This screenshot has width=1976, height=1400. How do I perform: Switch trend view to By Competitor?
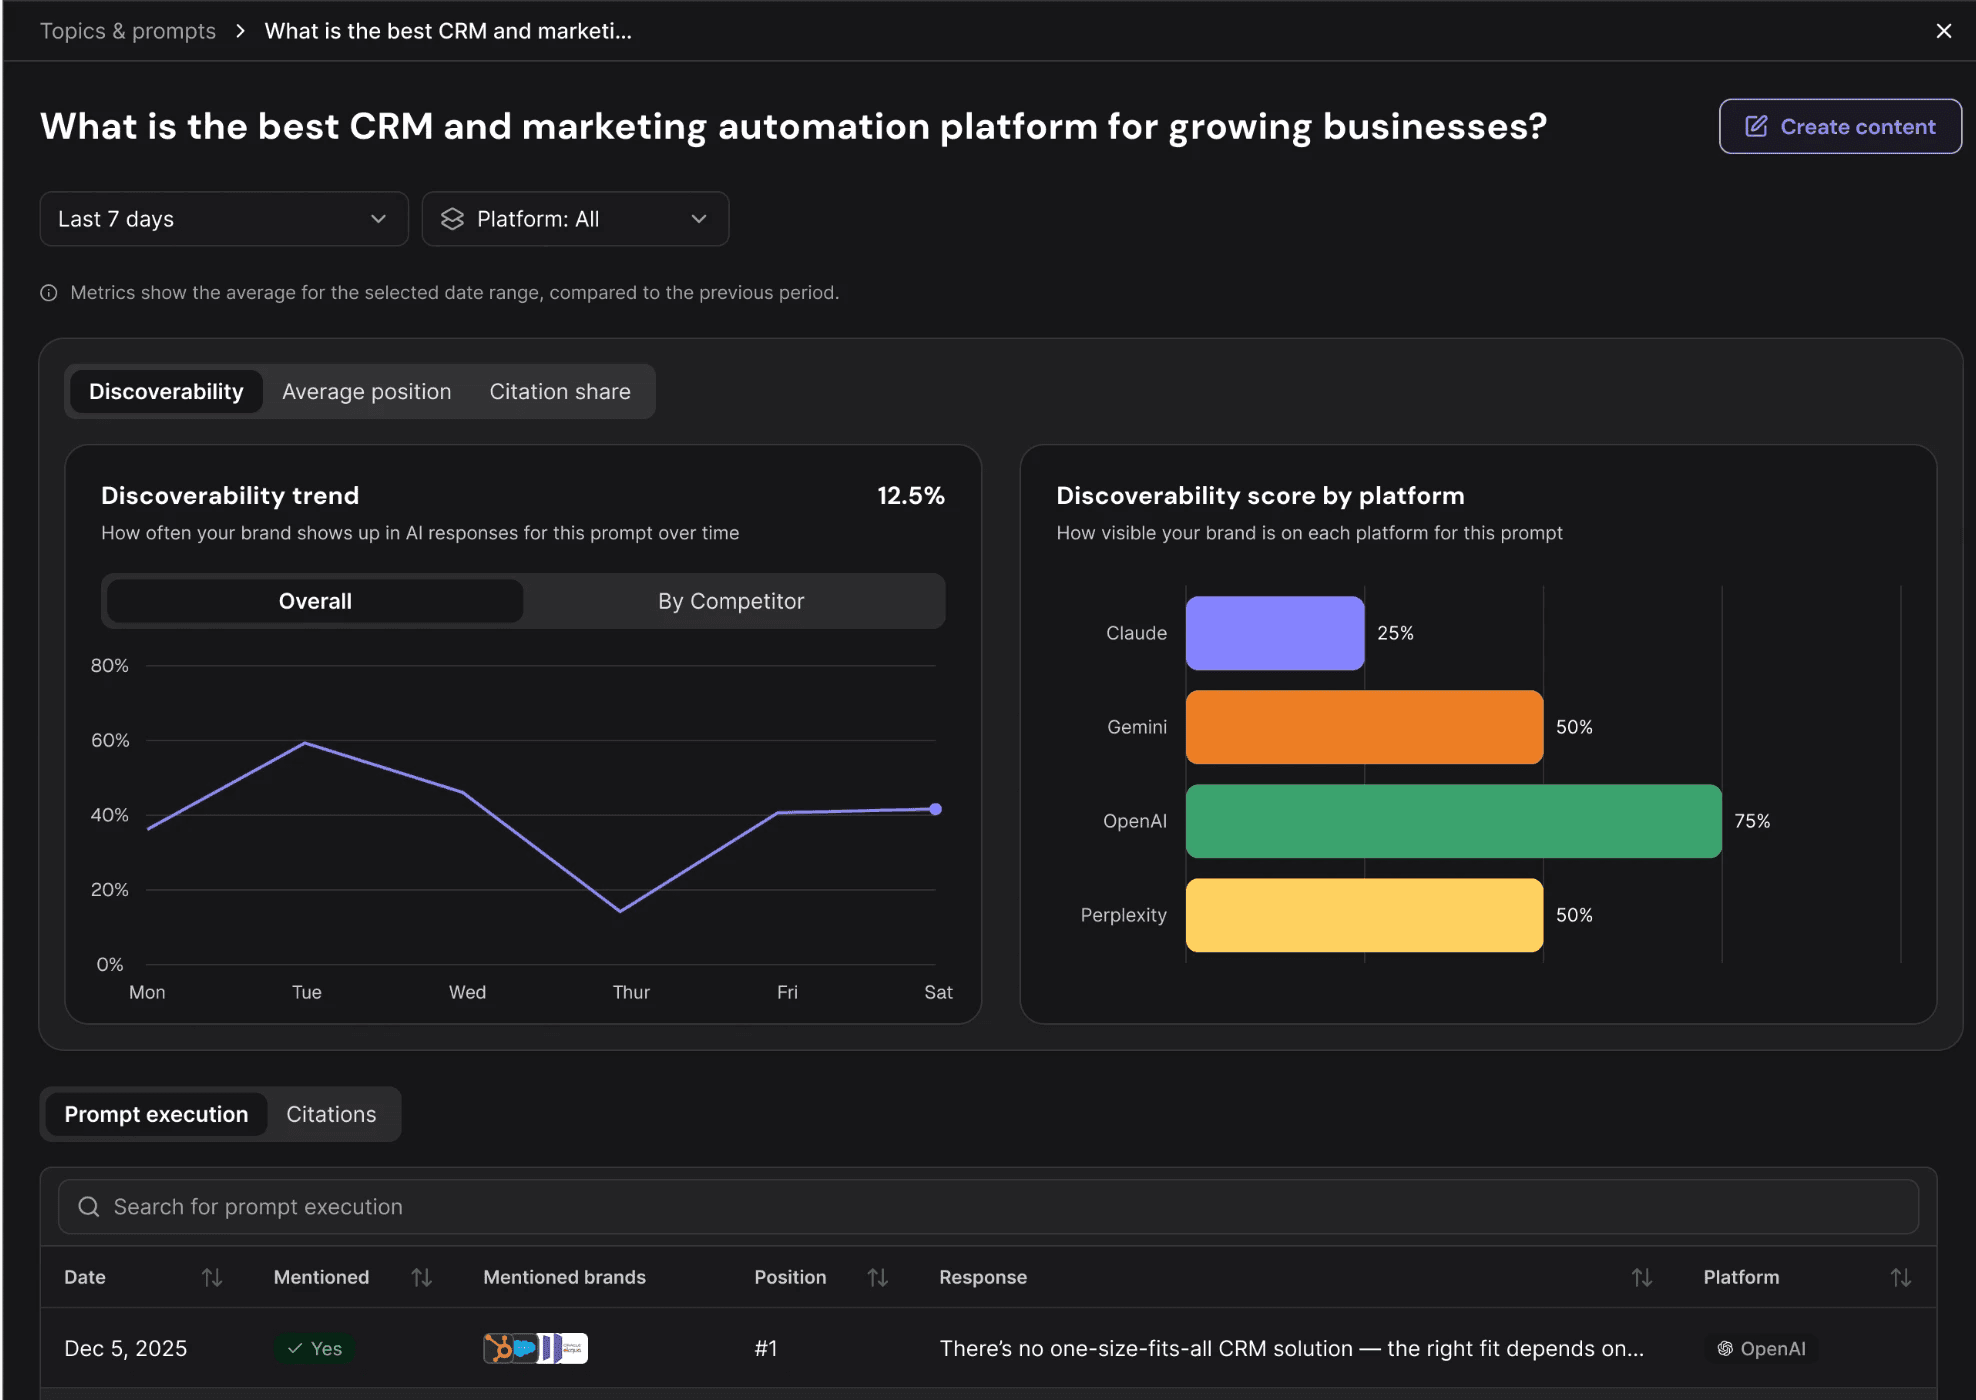(731, 601)
